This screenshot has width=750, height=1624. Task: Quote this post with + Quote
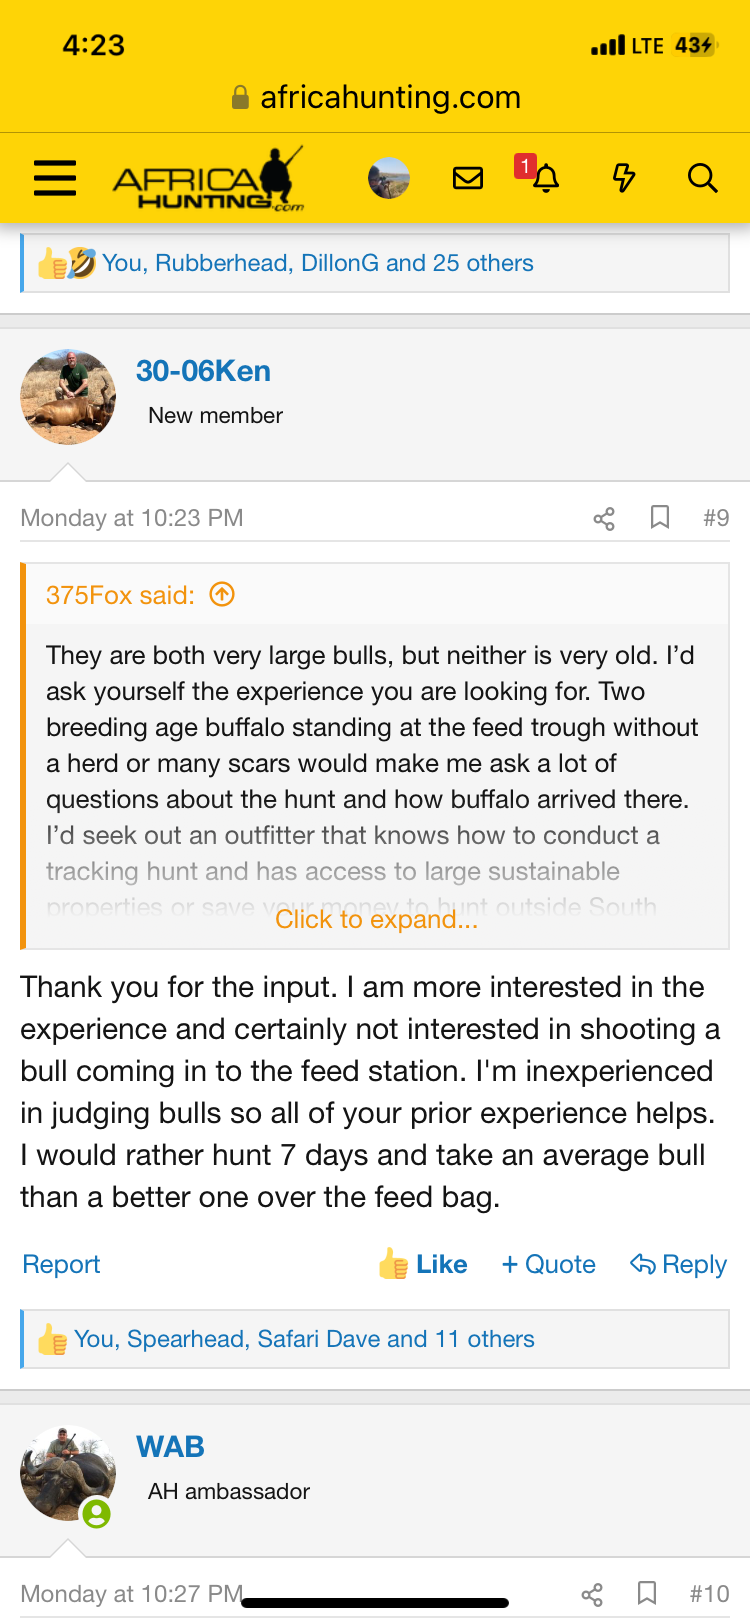(548, 1264)
